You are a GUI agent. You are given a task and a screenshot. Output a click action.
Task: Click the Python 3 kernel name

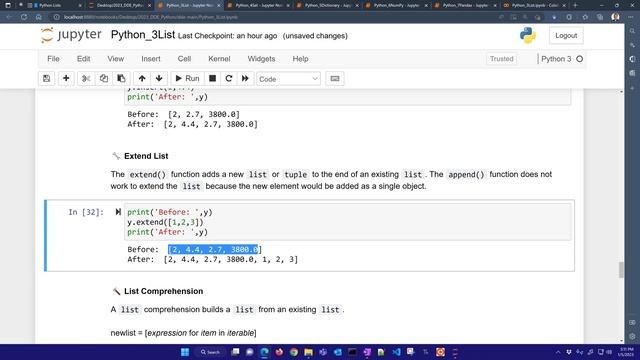pos(556,59)
